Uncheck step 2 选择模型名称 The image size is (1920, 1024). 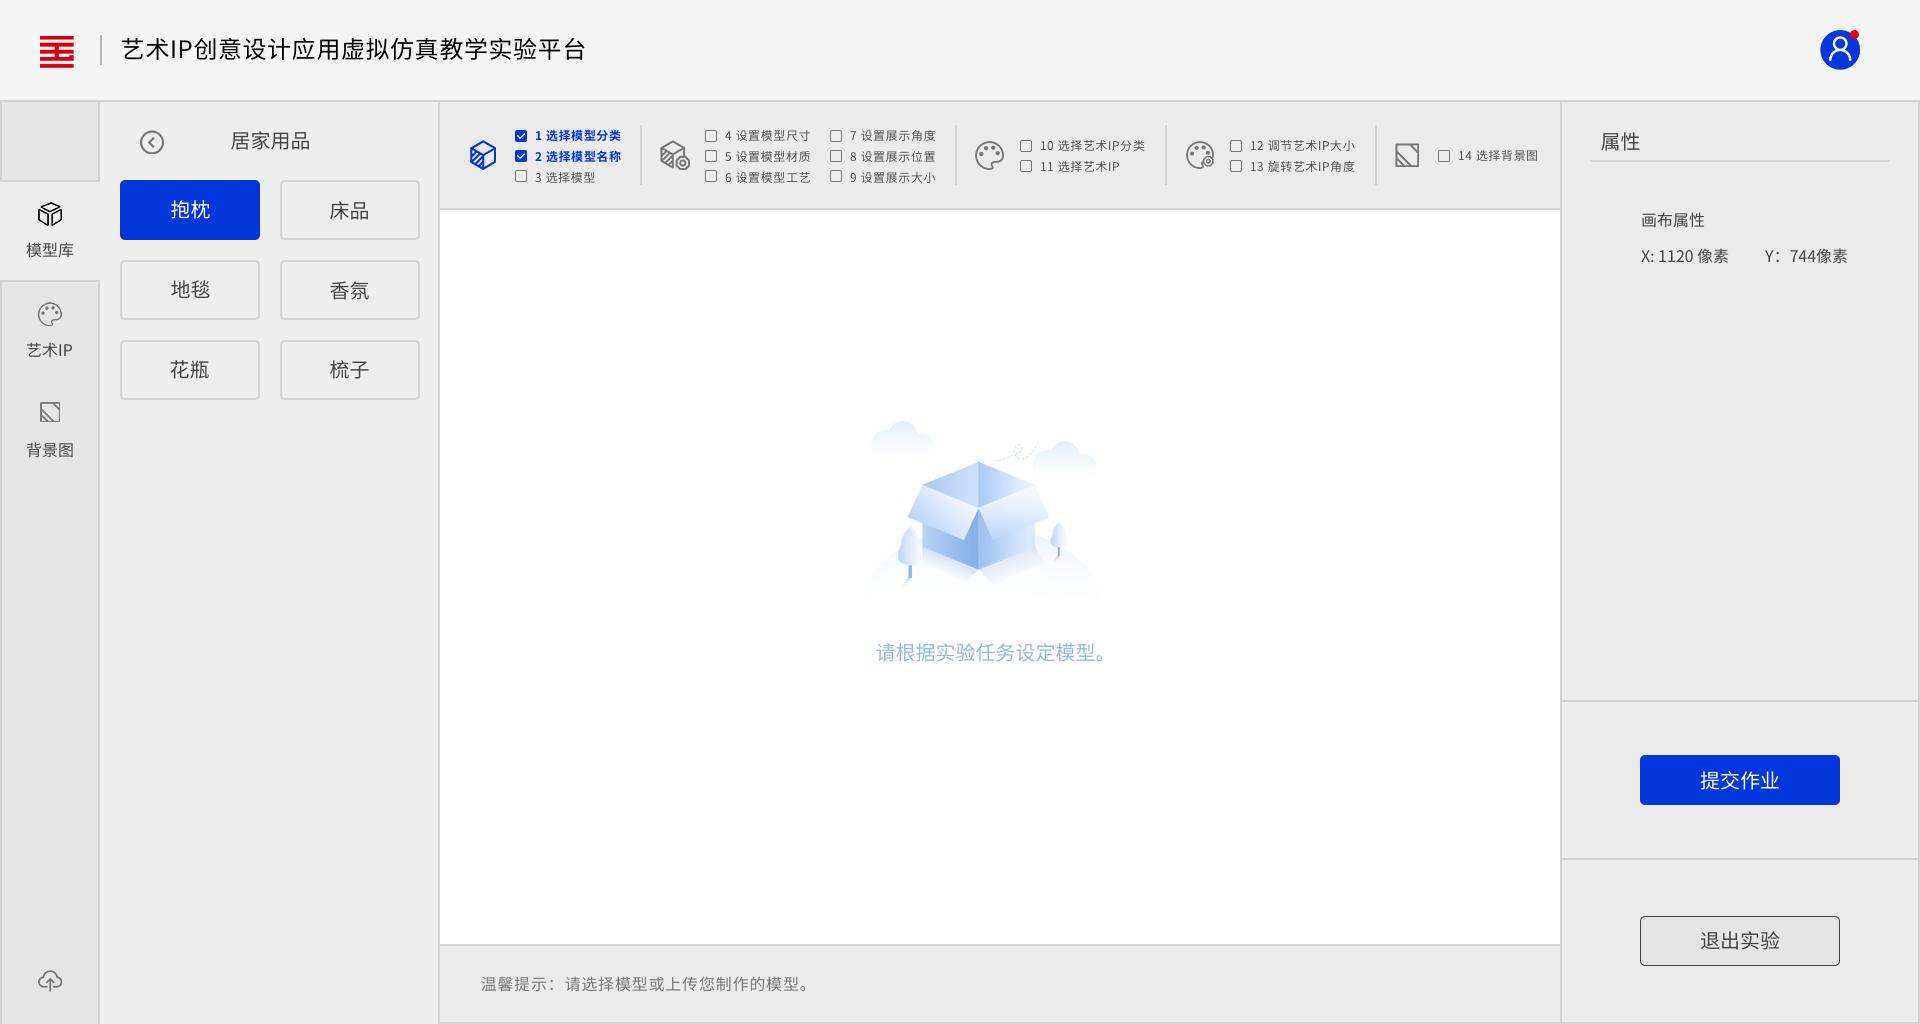[x=521, y=156]
